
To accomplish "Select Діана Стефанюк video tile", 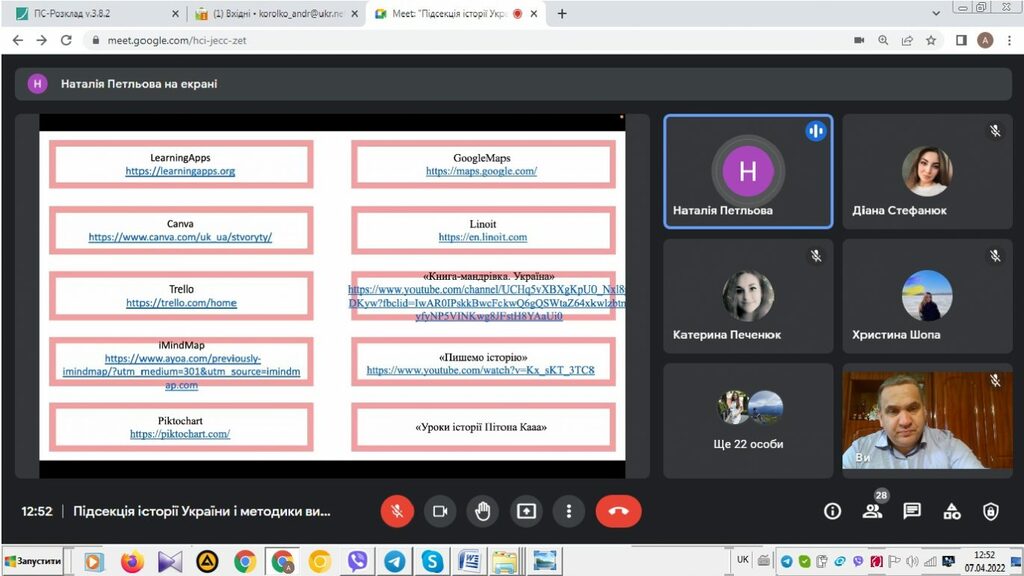I will tap(927, 172).
